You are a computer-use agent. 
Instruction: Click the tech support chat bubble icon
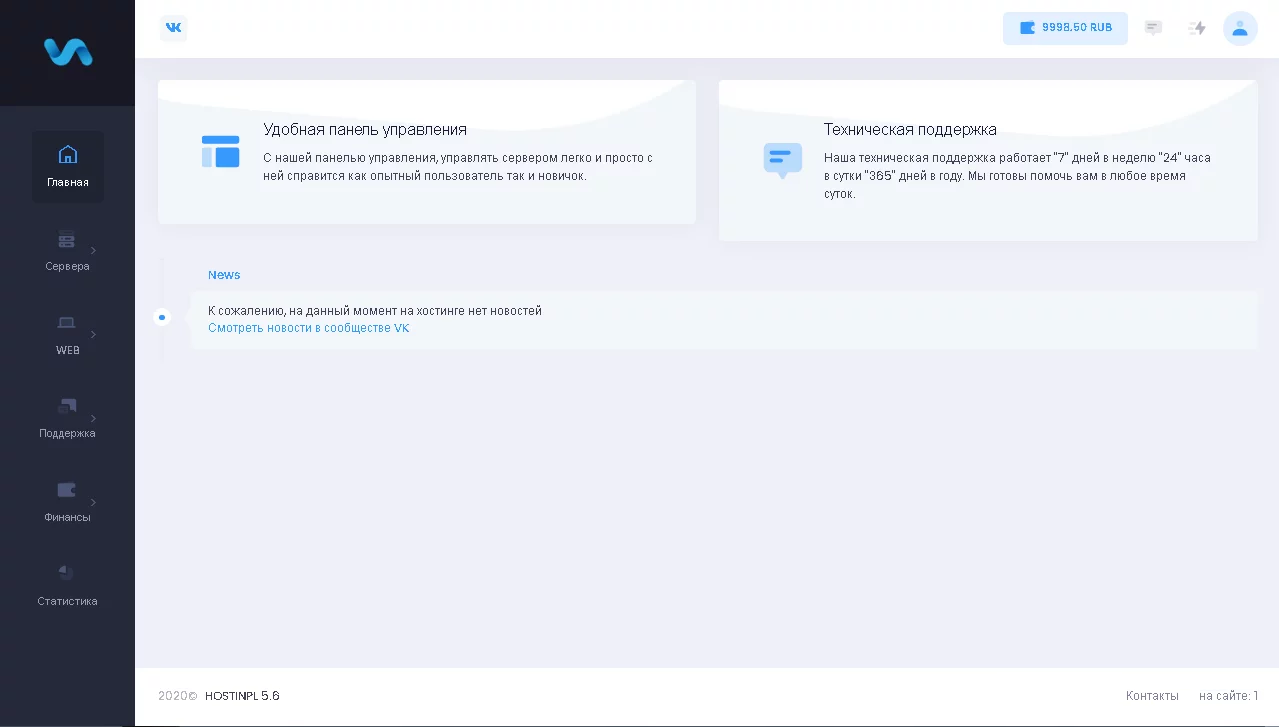782,159
